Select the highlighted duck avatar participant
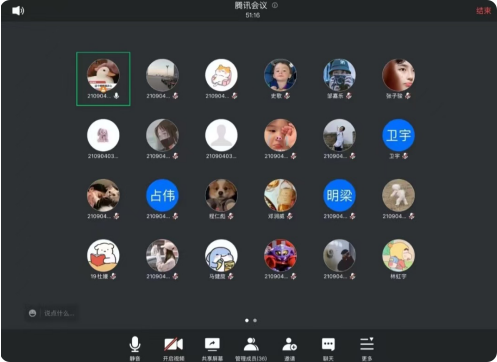Viewport: 497px width, 362px height. click(103, 75)
